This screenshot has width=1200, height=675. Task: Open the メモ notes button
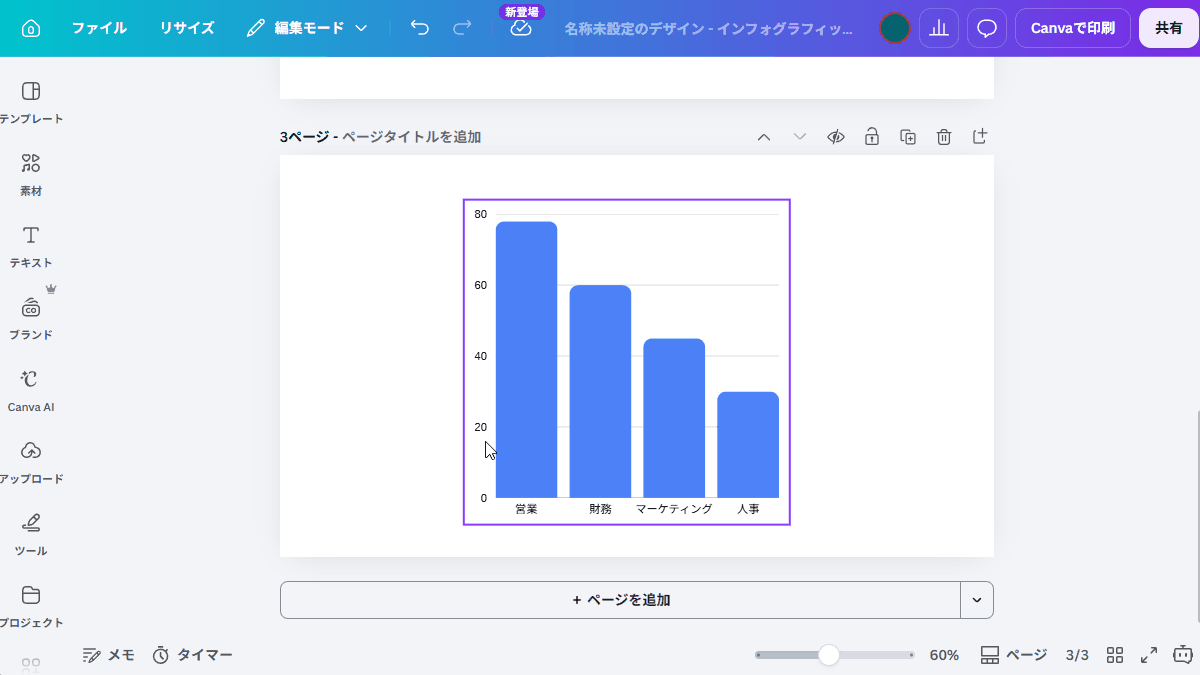point(108,655)
